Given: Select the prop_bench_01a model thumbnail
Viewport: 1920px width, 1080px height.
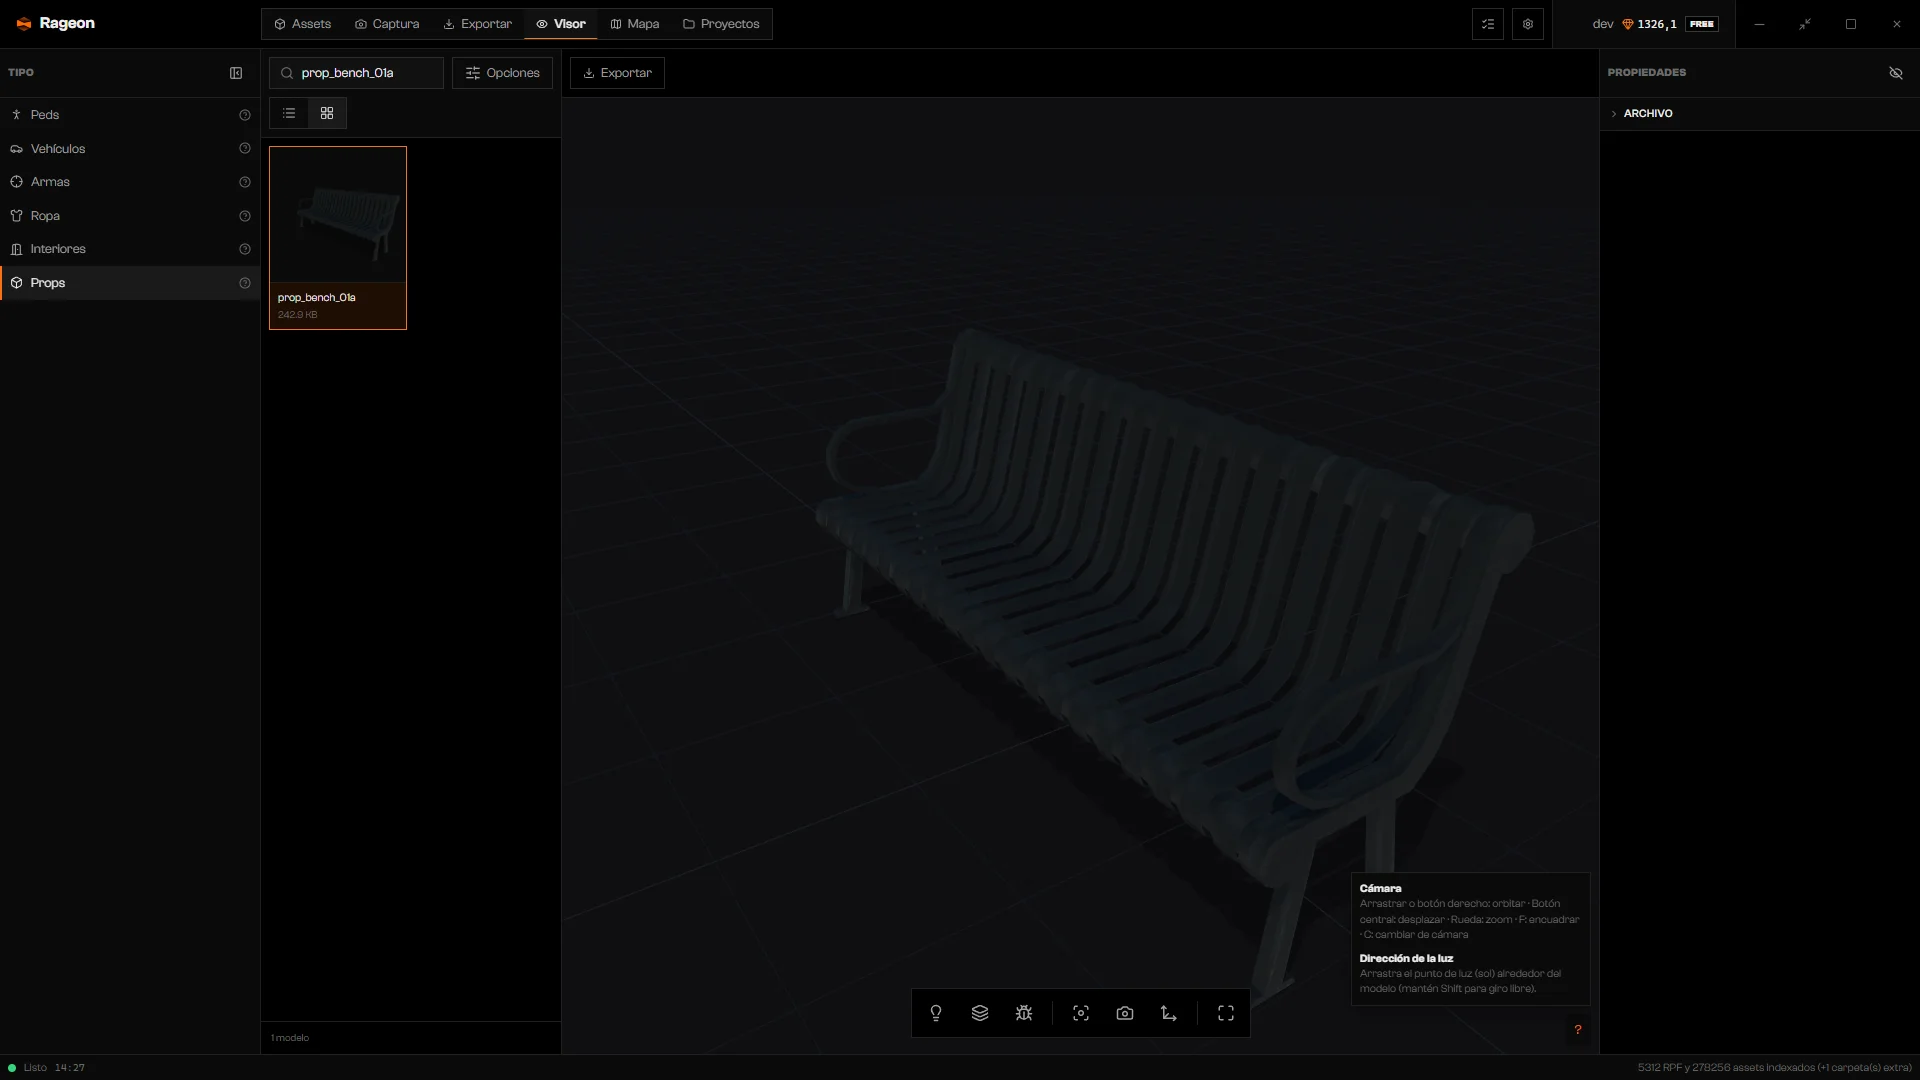Looking at the screenshot, I should click(x=338, y=238).
